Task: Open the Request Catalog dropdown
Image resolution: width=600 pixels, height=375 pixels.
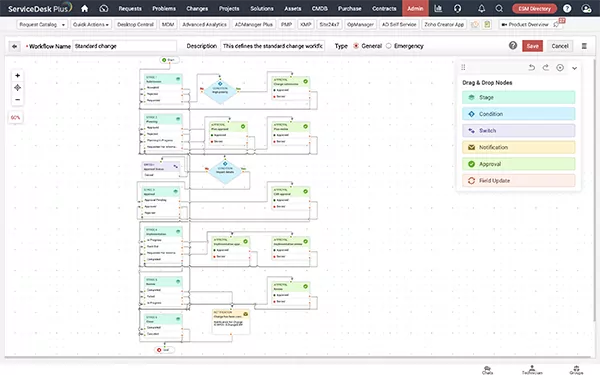Action: click(x=42, y=24)
